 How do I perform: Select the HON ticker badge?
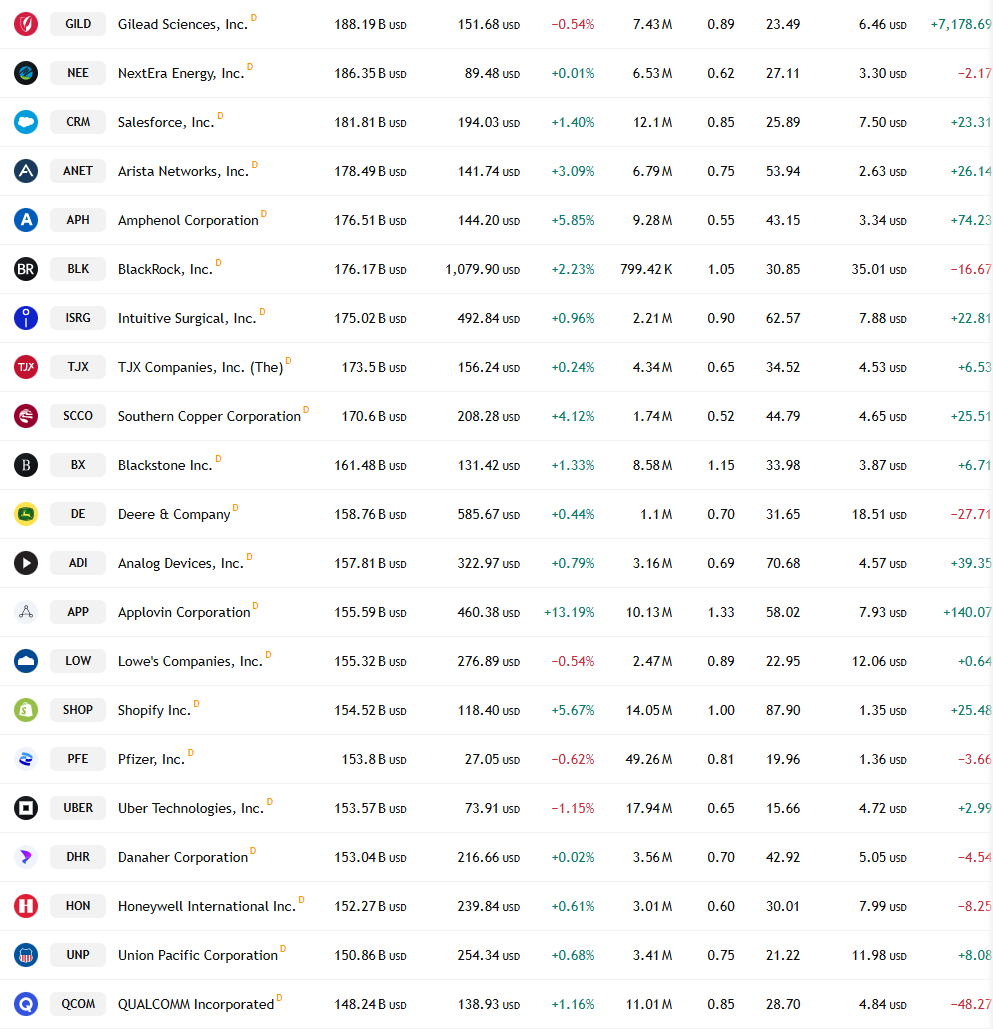(78, 906)
